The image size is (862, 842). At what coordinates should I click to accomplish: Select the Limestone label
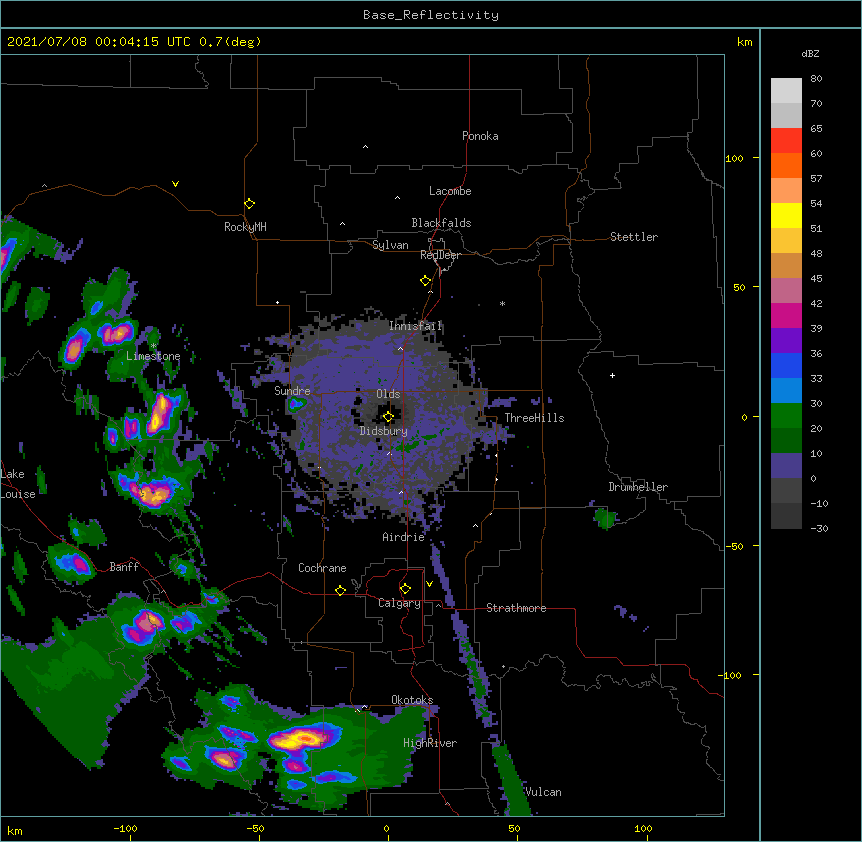coord(153,356)
